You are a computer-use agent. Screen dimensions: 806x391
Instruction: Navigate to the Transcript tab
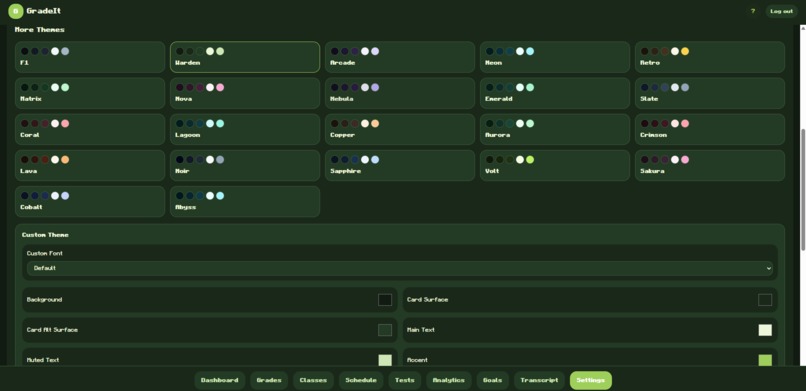(x=539, y=380)
